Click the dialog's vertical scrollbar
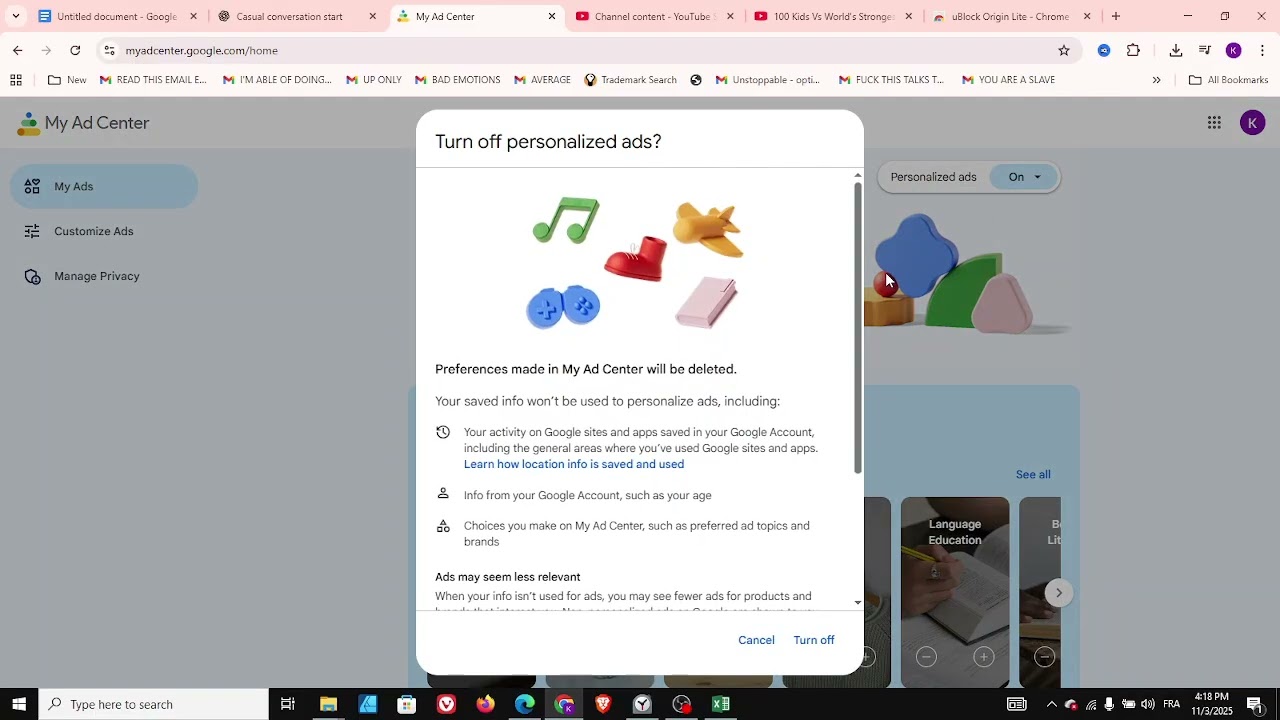1280x720 pixels. [x=857, y=328]
